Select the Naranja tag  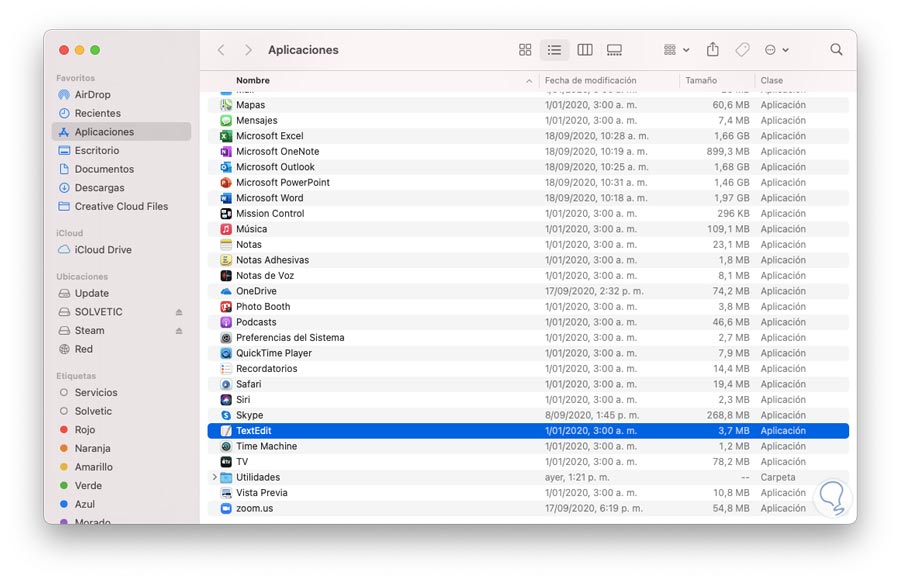[122, 448]
